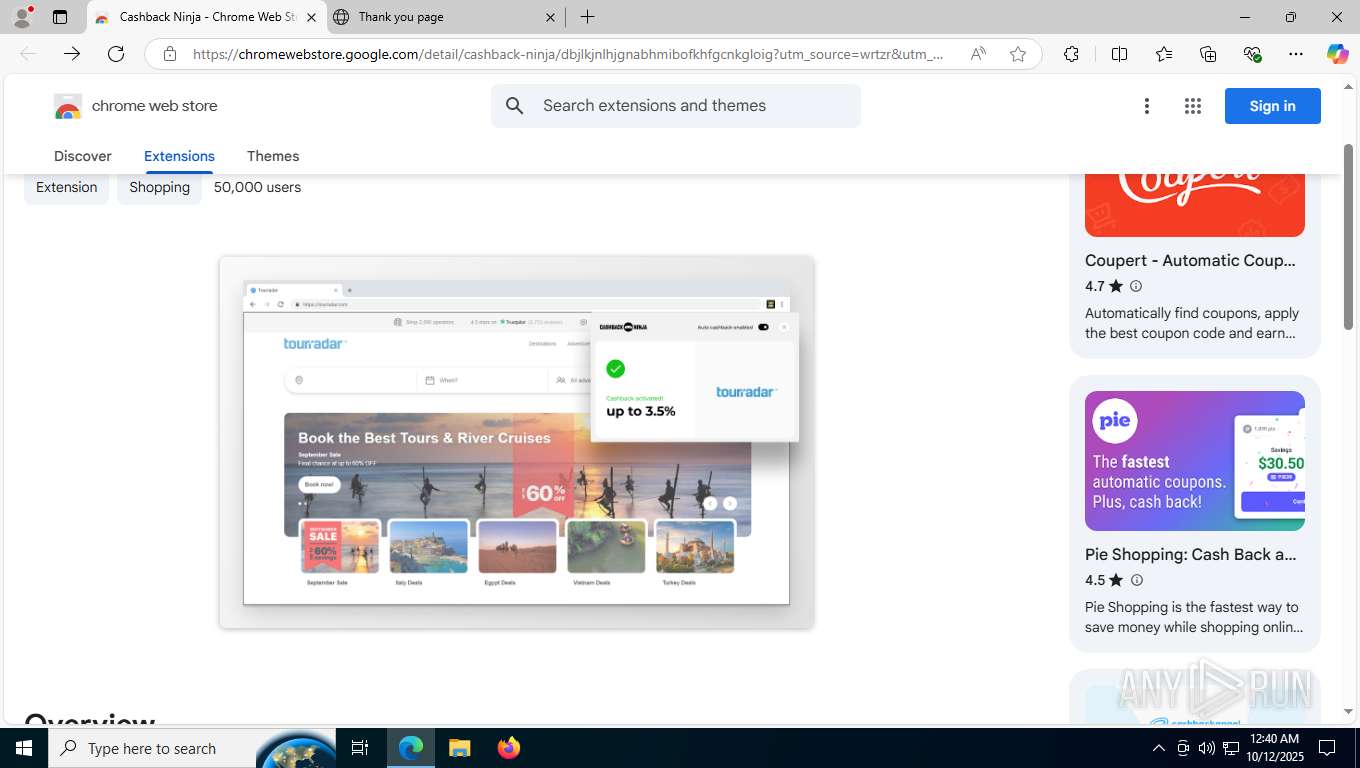Select the Extensions tab

click(x=179, y=156)
